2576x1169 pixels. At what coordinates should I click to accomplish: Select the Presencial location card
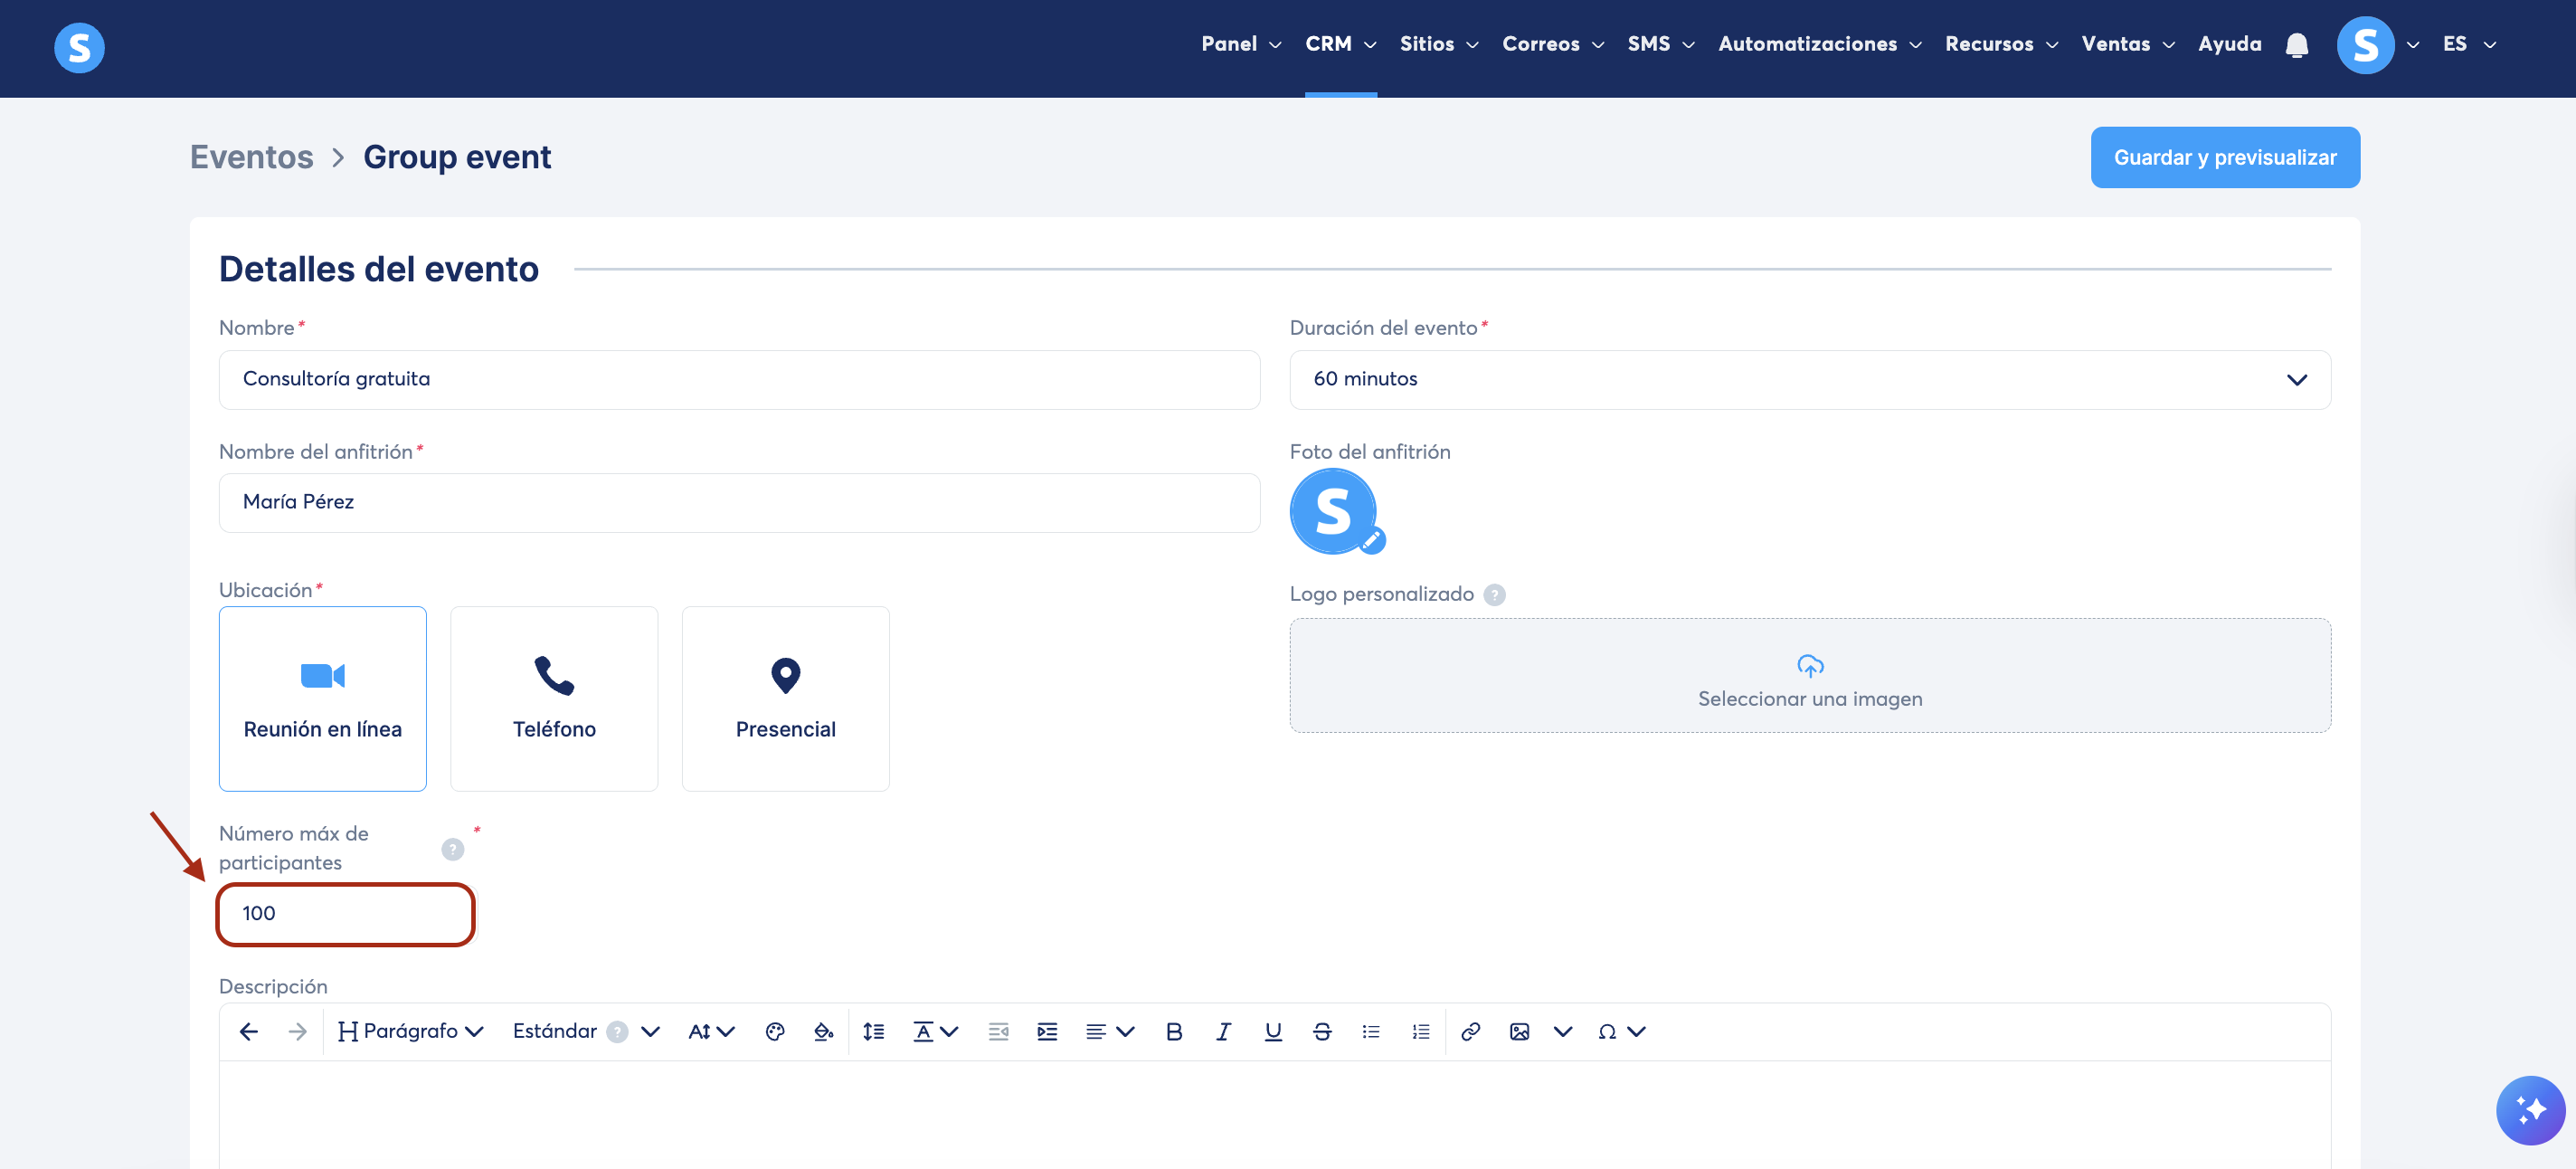pos(785,698)
